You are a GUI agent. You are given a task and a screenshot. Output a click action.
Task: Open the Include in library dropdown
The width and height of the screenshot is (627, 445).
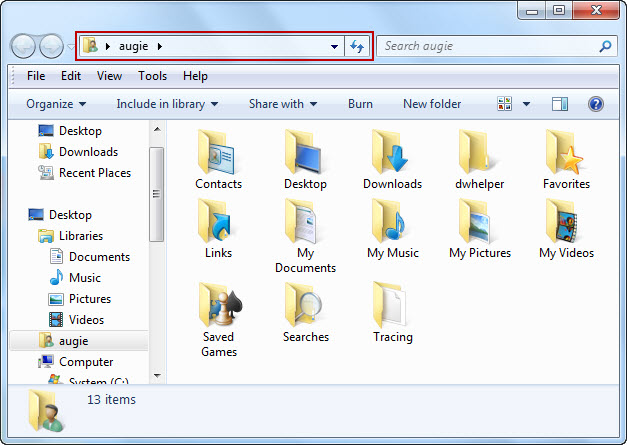point(167,104)
